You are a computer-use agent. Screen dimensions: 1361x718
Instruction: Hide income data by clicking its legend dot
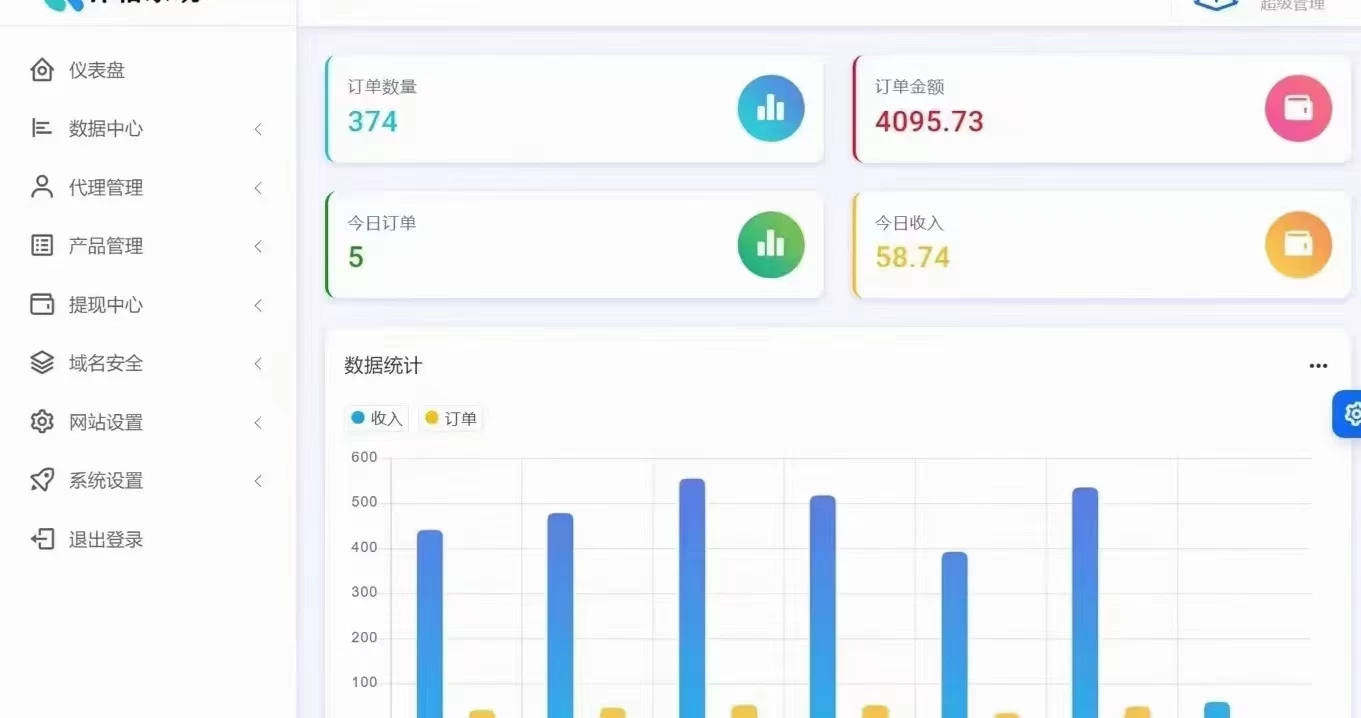coord(361,418)
